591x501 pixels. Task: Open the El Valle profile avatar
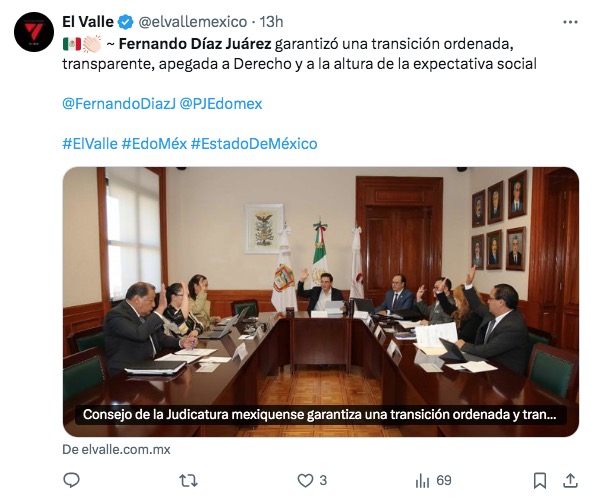34,32
